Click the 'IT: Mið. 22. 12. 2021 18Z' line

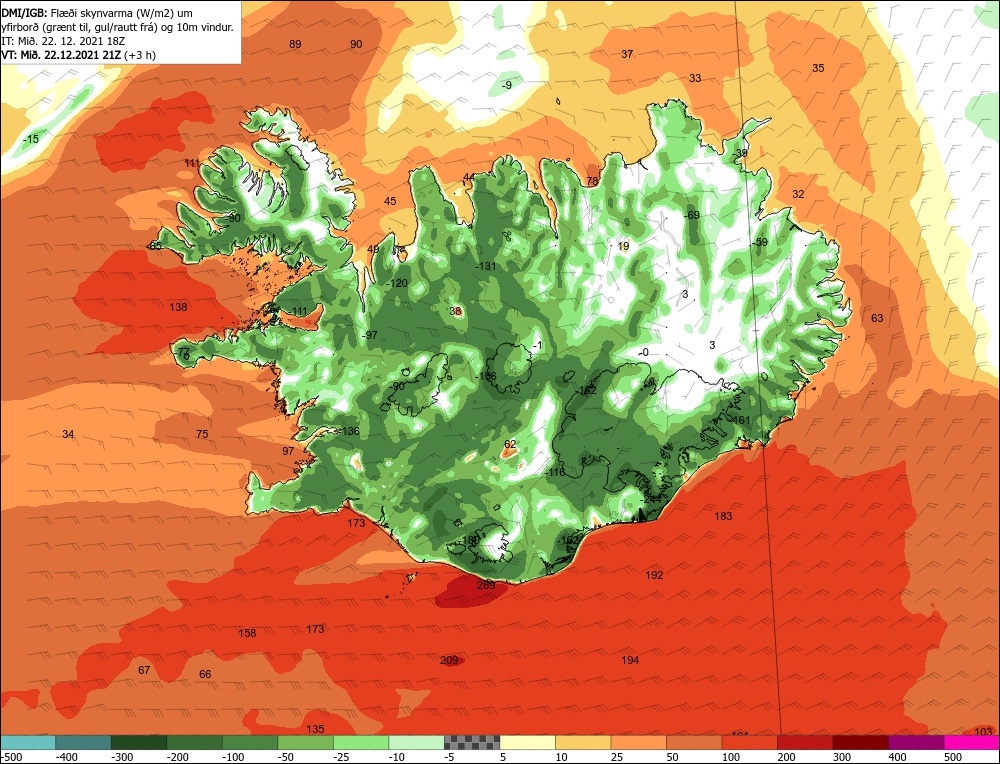coord(64,41)
